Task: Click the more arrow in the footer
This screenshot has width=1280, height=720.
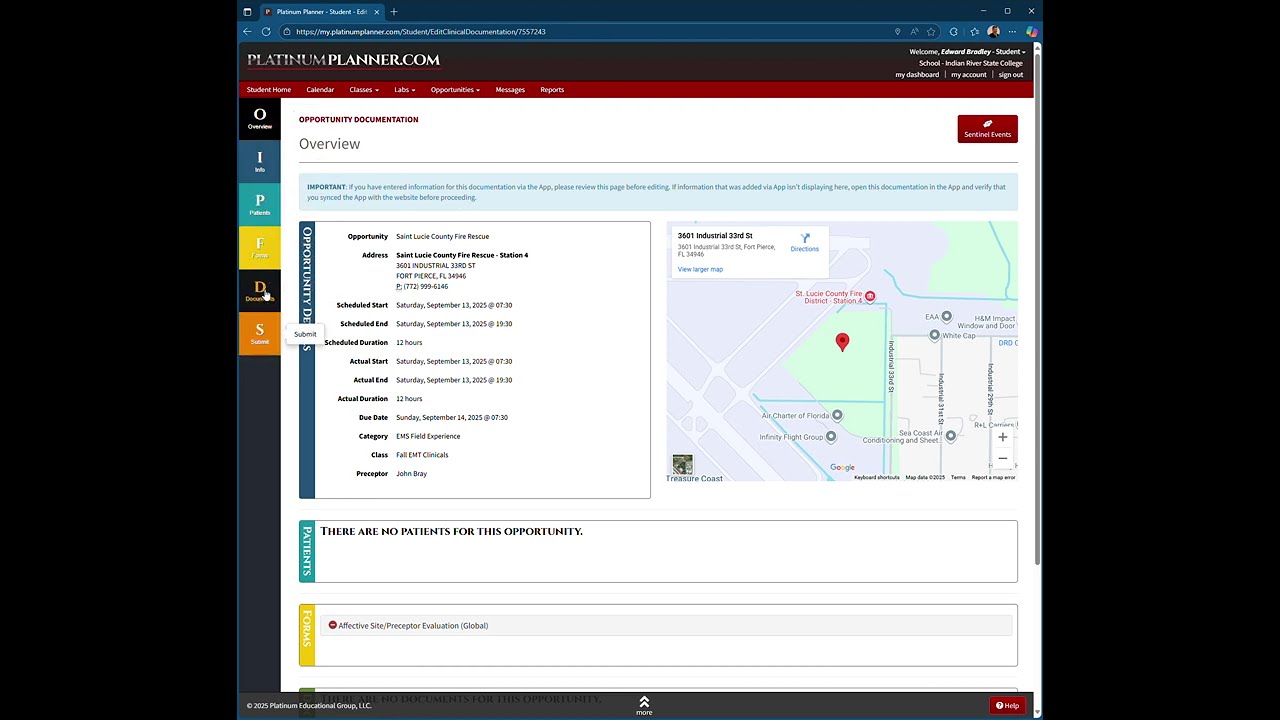Action: pos(644,705)
